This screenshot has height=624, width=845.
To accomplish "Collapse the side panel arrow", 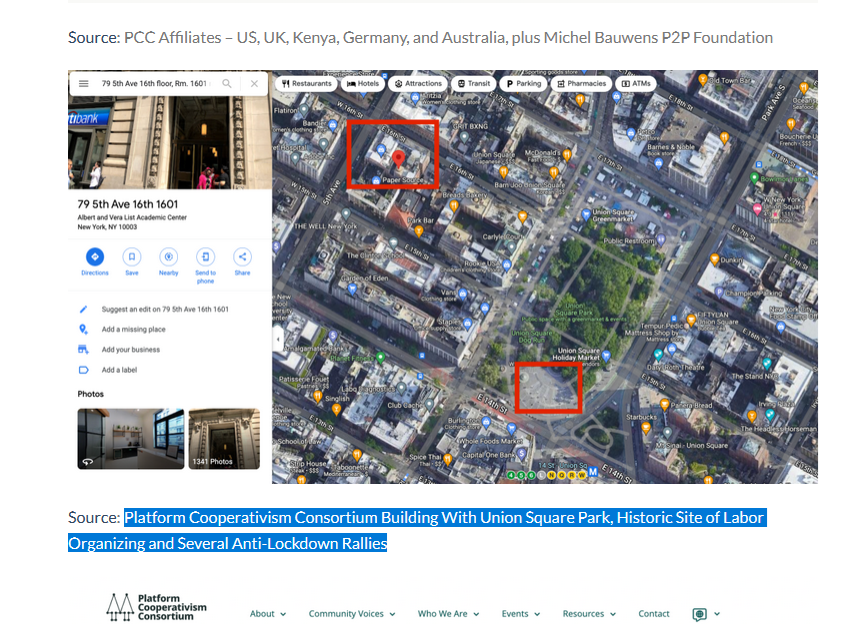I will coord(278,339).
